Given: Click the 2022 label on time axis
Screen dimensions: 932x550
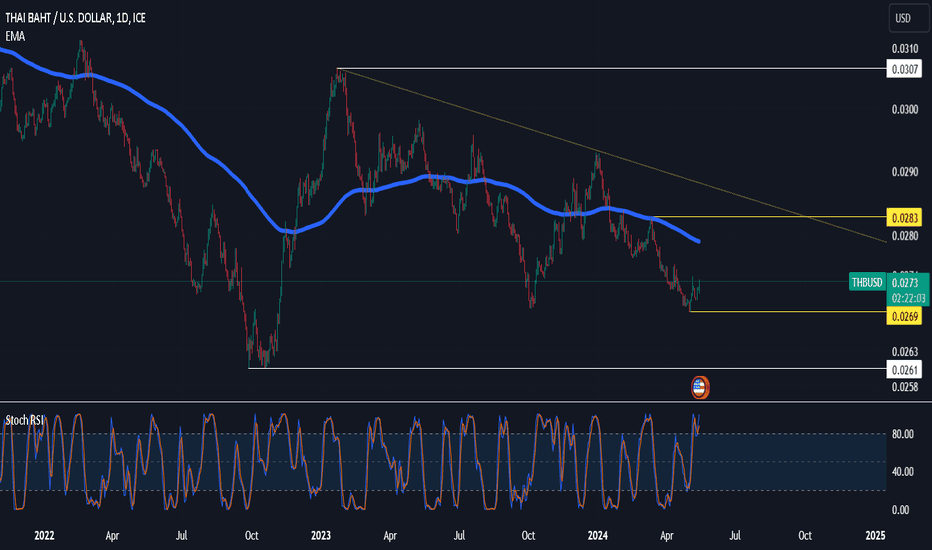Looking at the screenshot, I should [x=44, y=535].
